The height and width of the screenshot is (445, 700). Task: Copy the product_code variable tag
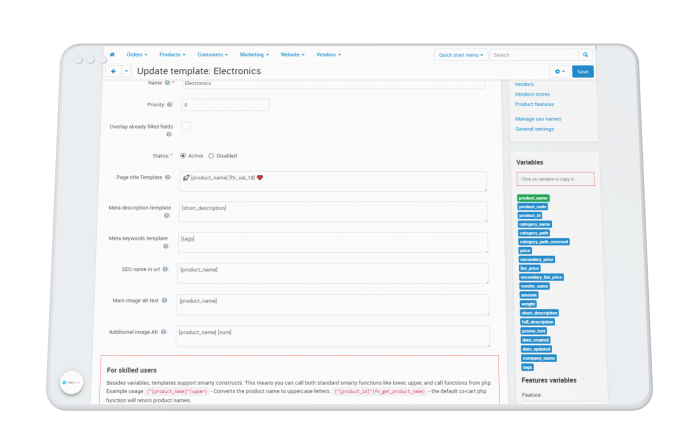click(x=533, y=207)
